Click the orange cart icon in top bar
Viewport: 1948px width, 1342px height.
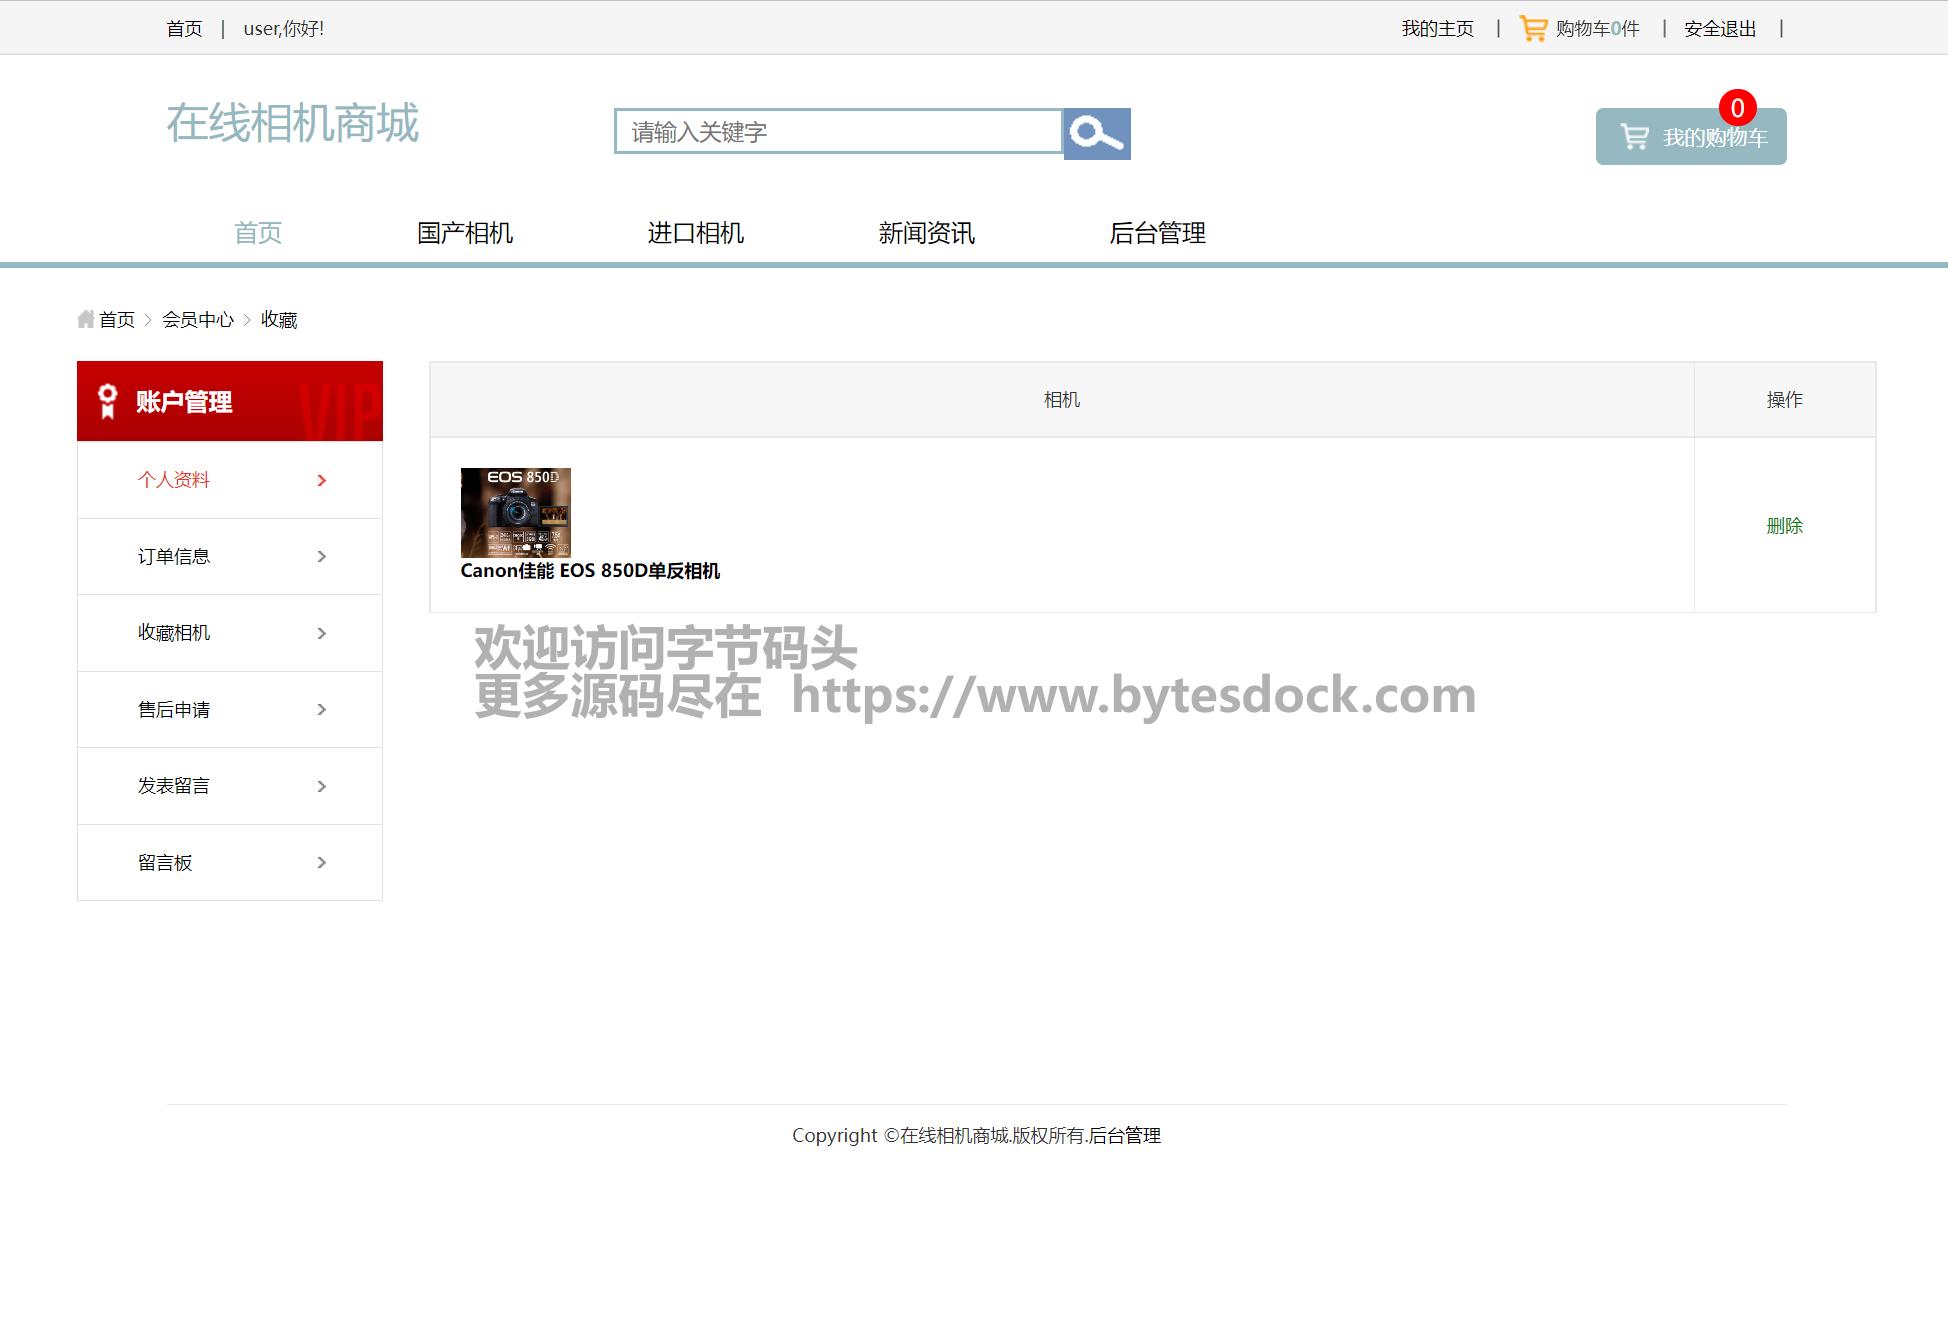(x=1532, y=28)
